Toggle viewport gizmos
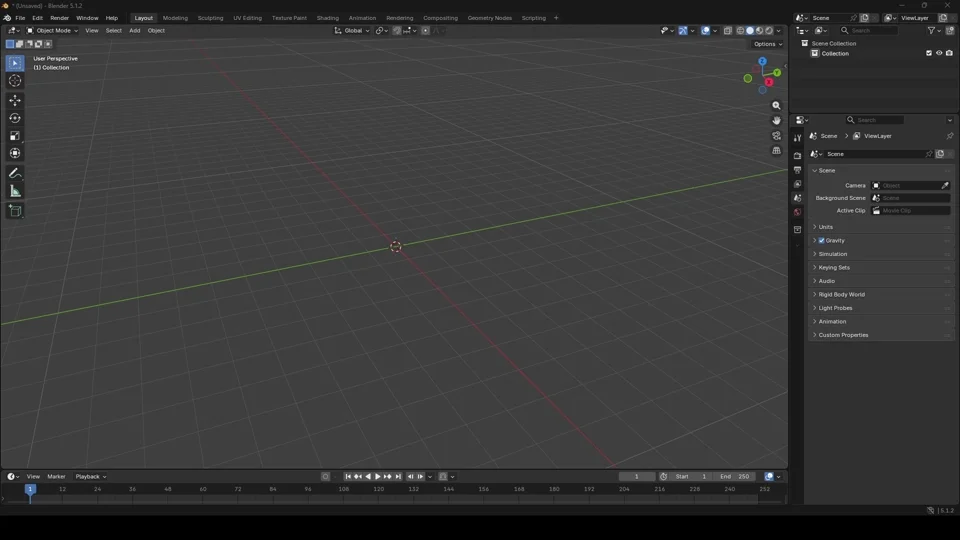This screenshot has height=540, width=960. click(683, 31)
